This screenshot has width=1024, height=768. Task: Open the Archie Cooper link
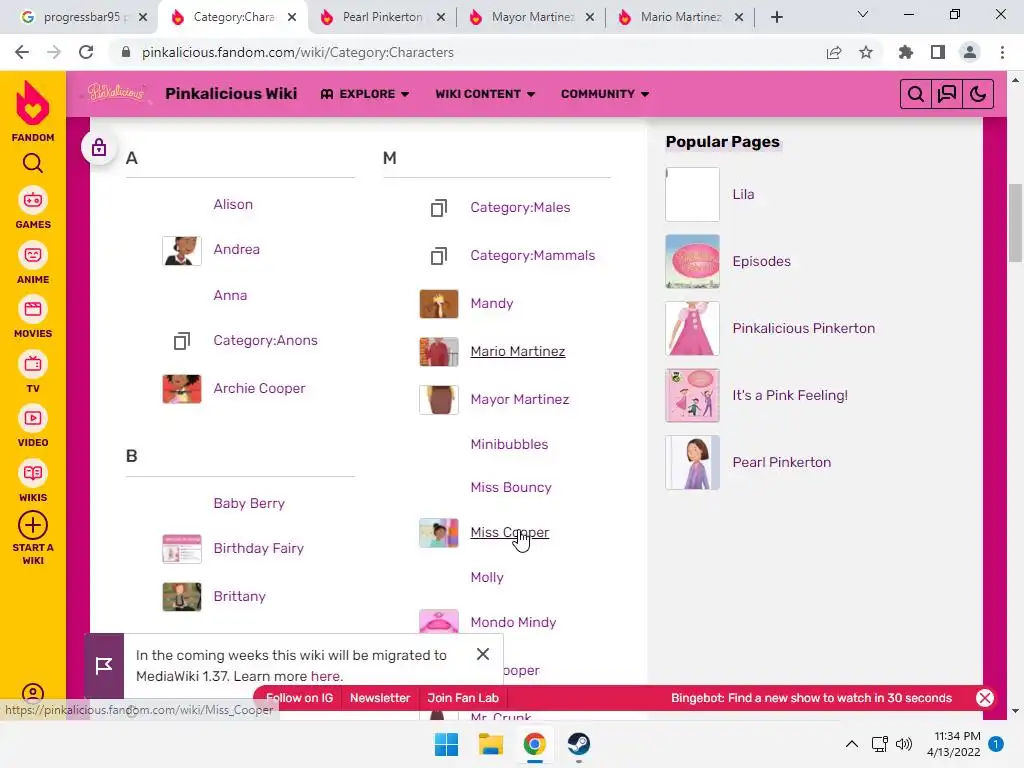coord(259,388)
